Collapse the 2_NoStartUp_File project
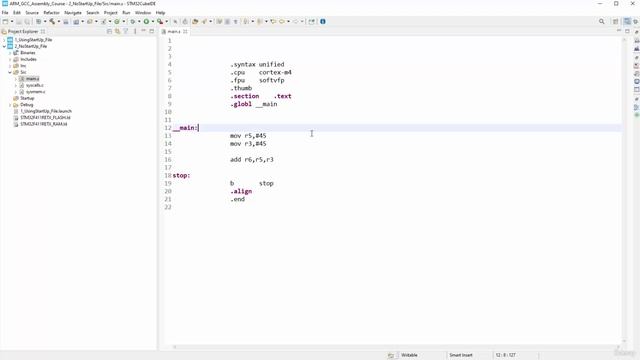The height and width of the screenshot is (360, 640). coord(4,47)
